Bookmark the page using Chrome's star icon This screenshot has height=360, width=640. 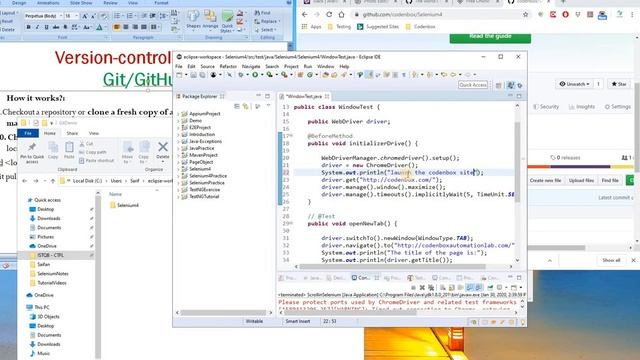(x=525, y=14)
